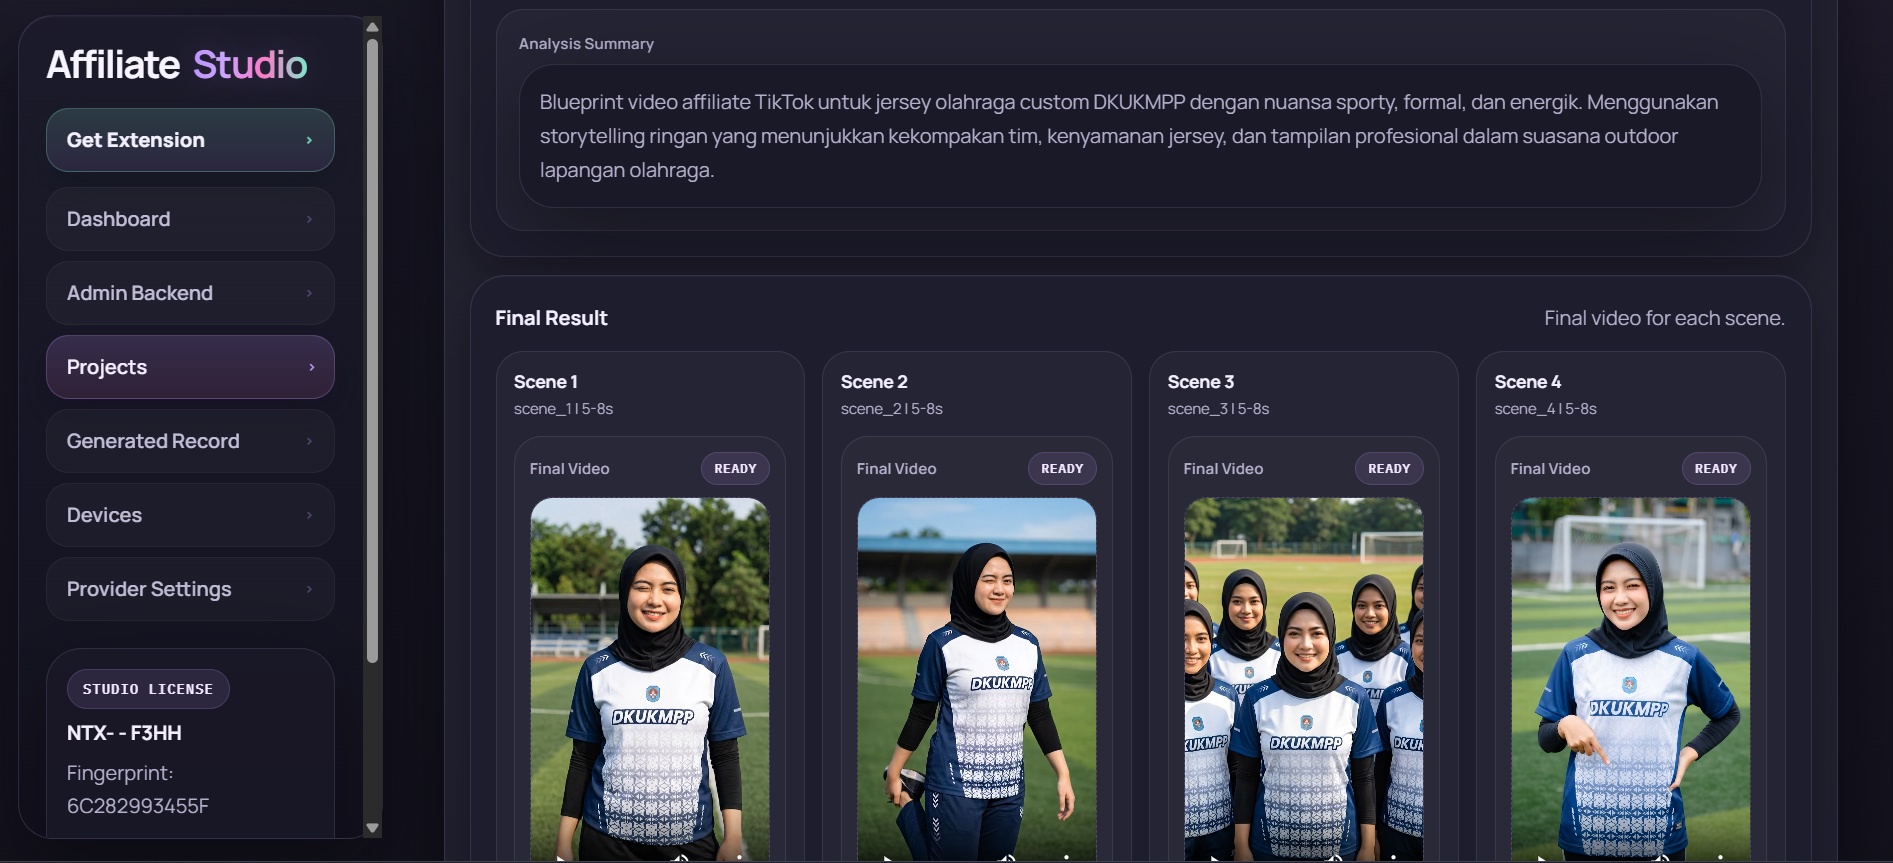Click the Final Video label in Scene 2

[897, 469]
